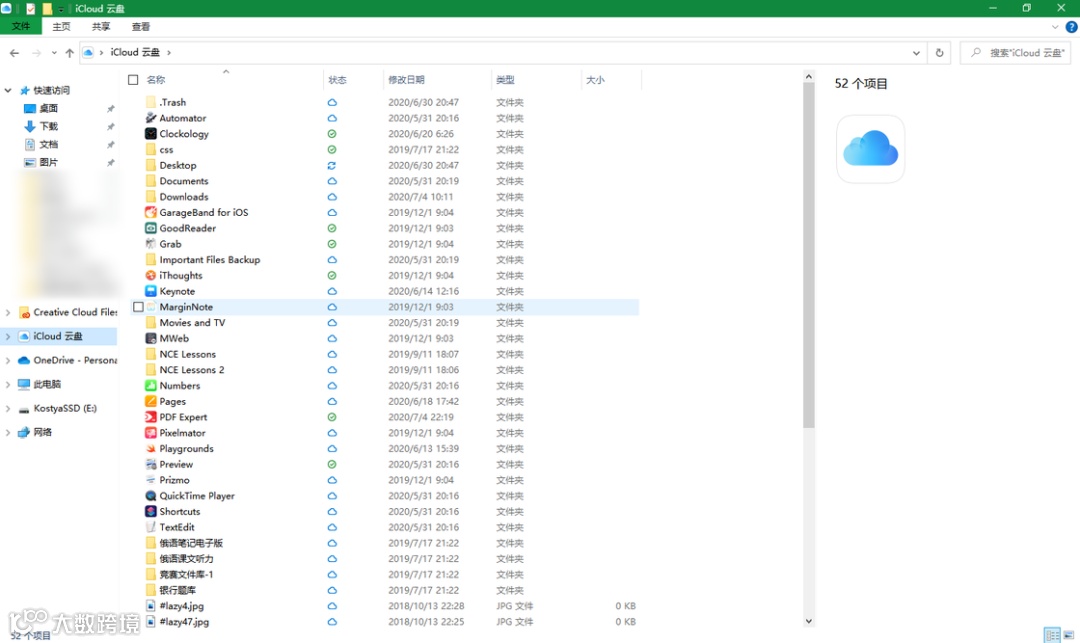Image resolution: width=1080 pixels, height=643 pixels.
Task: Switch to details view layout icon
Action: pyautogui.click(x=1052, y=635)
